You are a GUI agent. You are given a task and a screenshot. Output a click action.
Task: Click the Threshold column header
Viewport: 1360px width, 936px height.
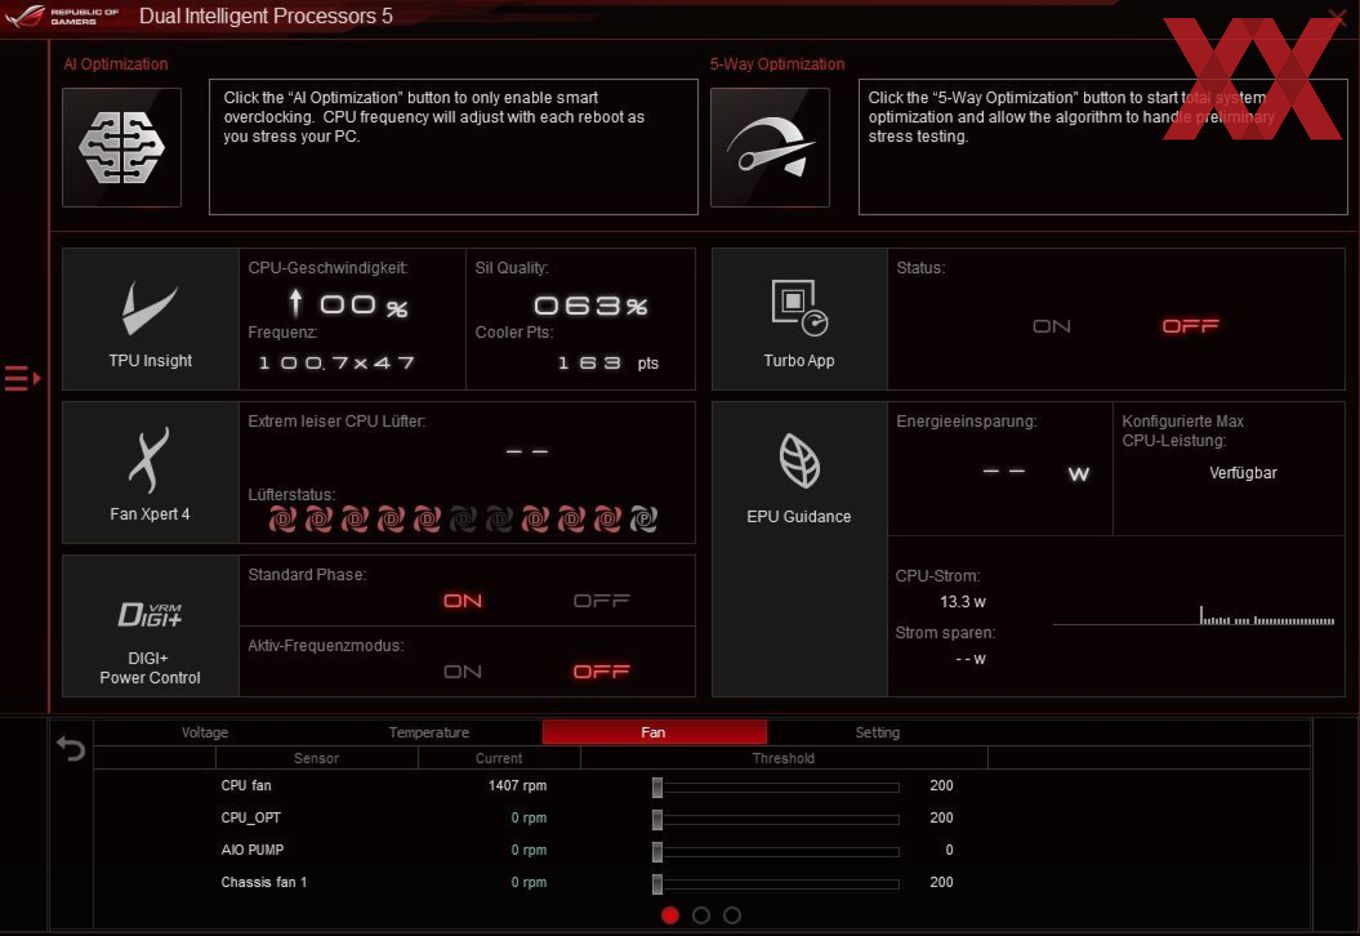click(x=784, y=758)
